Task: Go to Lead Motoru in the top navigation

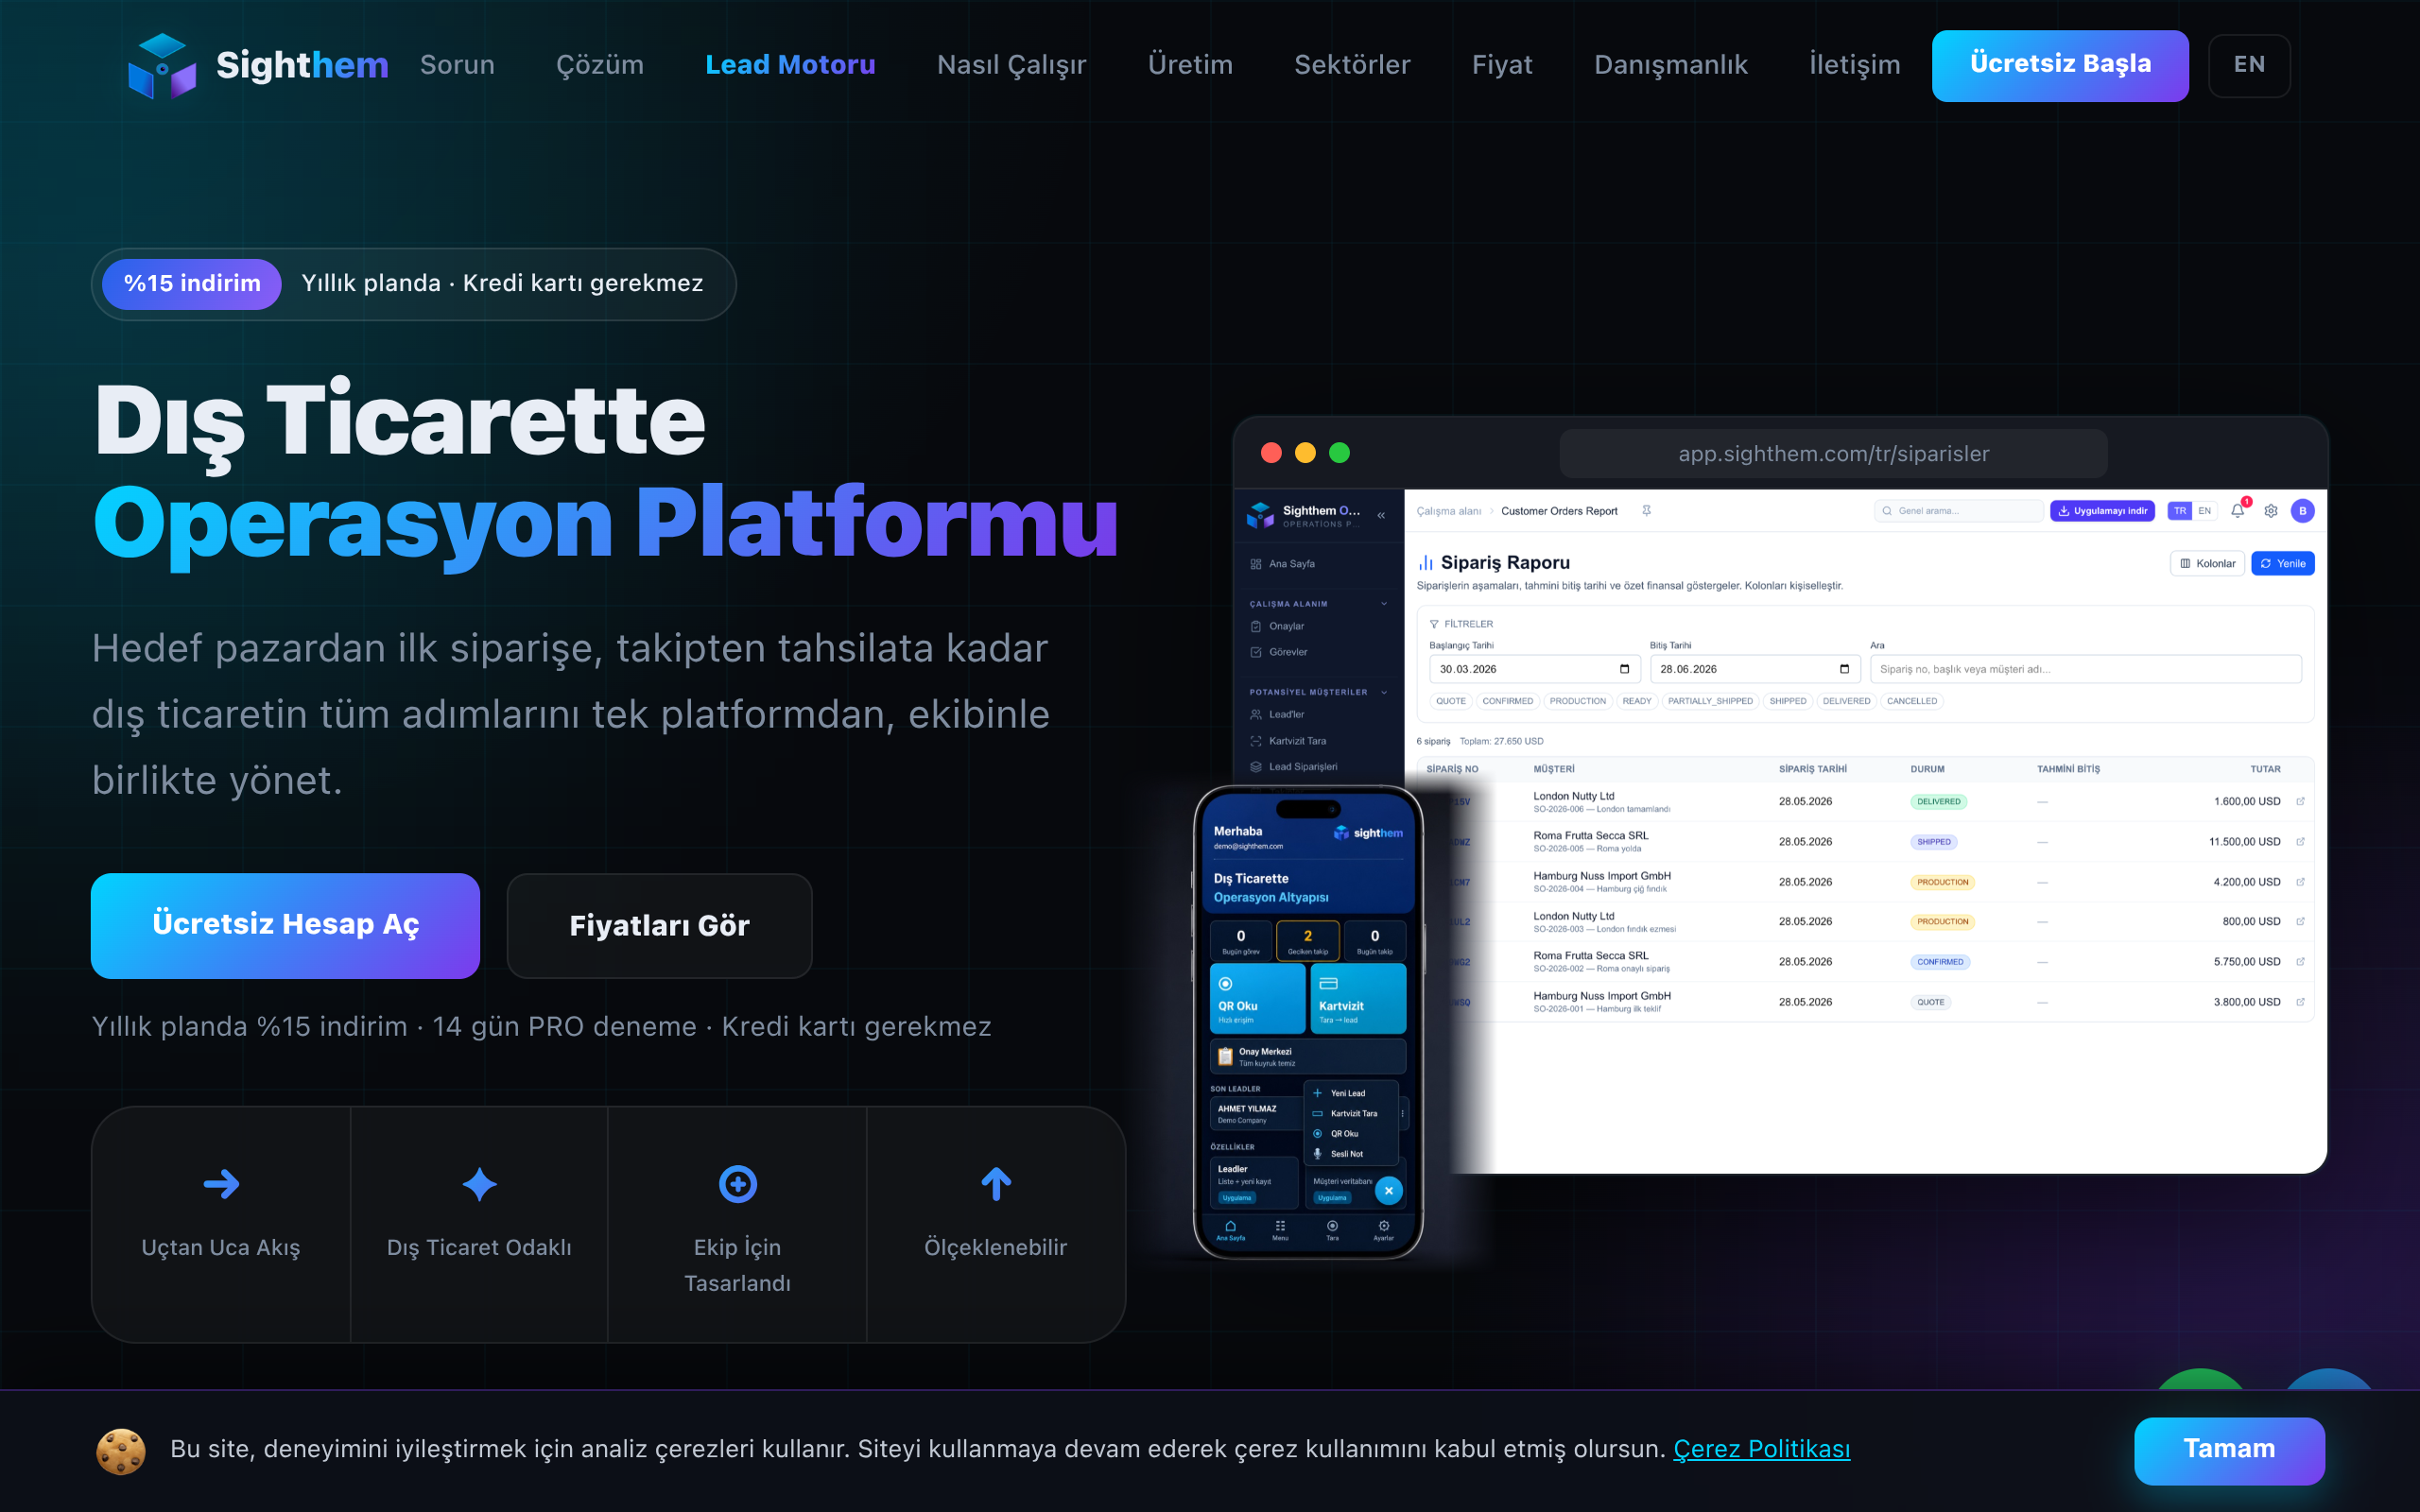Action: (x=790, y=65)
